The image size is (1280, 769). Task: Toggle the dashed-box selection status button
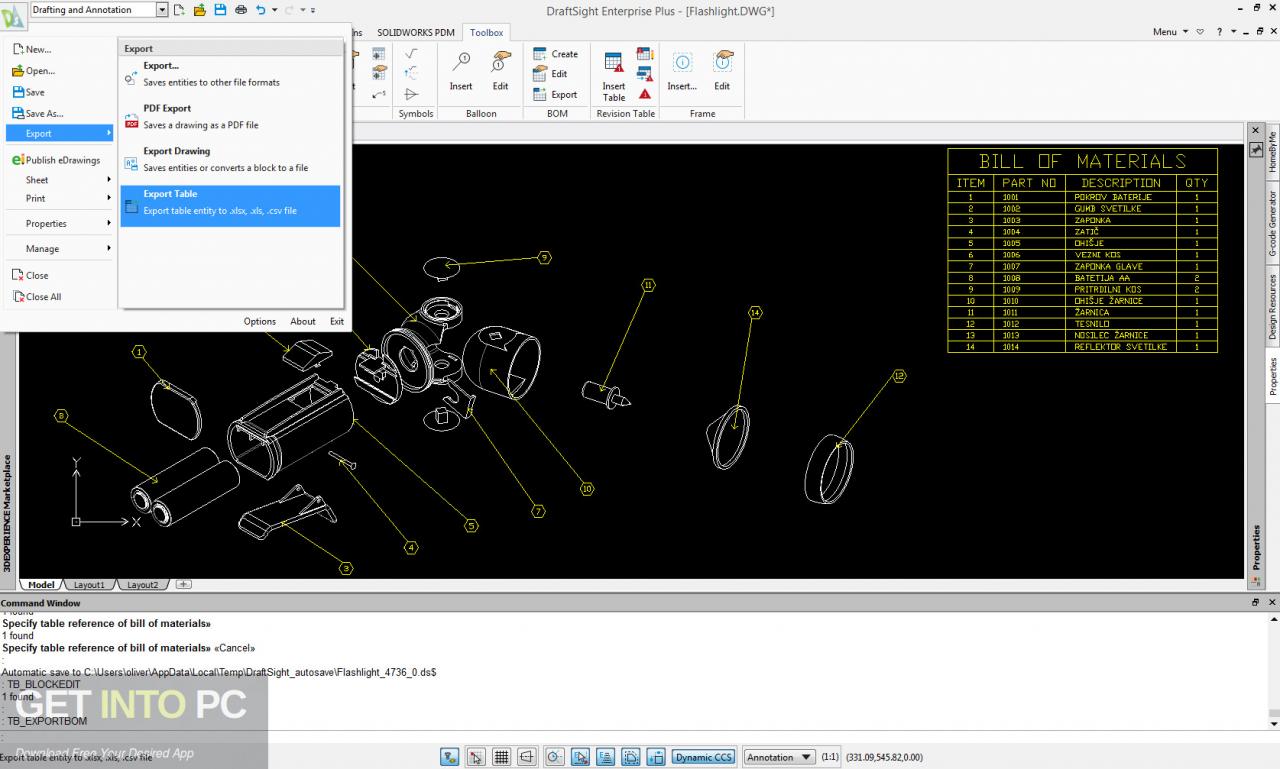631,757
